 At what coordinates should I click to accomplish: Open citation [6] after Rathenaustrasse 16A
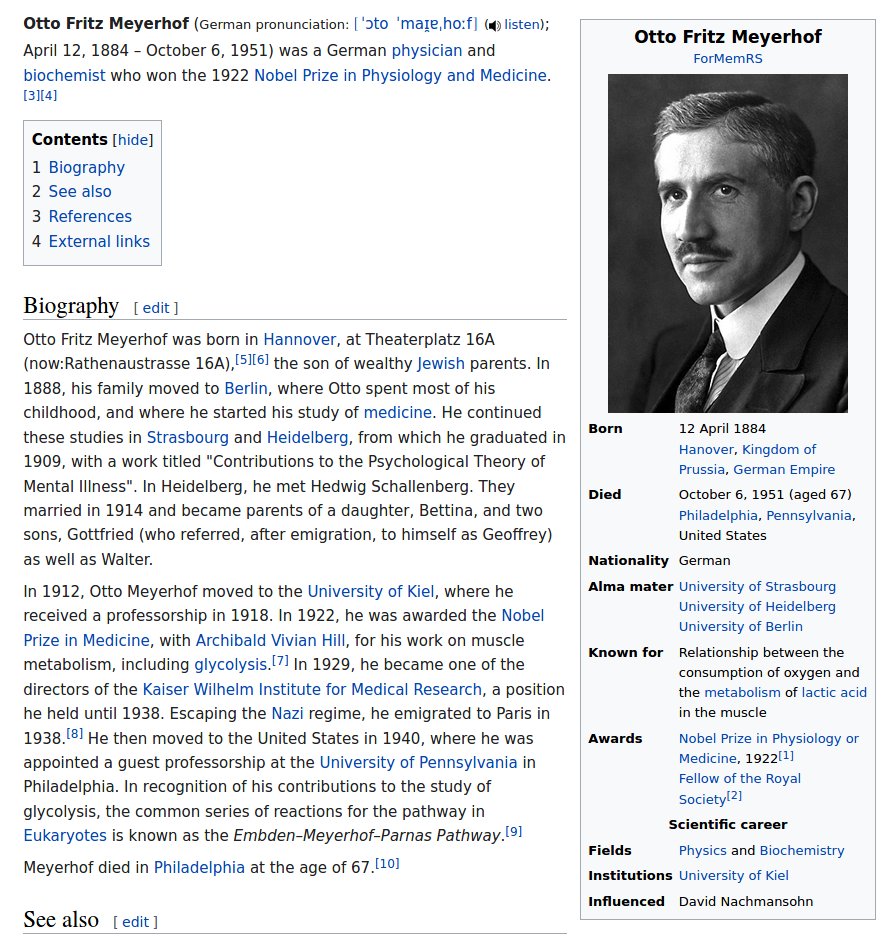[x=260, y=360]
